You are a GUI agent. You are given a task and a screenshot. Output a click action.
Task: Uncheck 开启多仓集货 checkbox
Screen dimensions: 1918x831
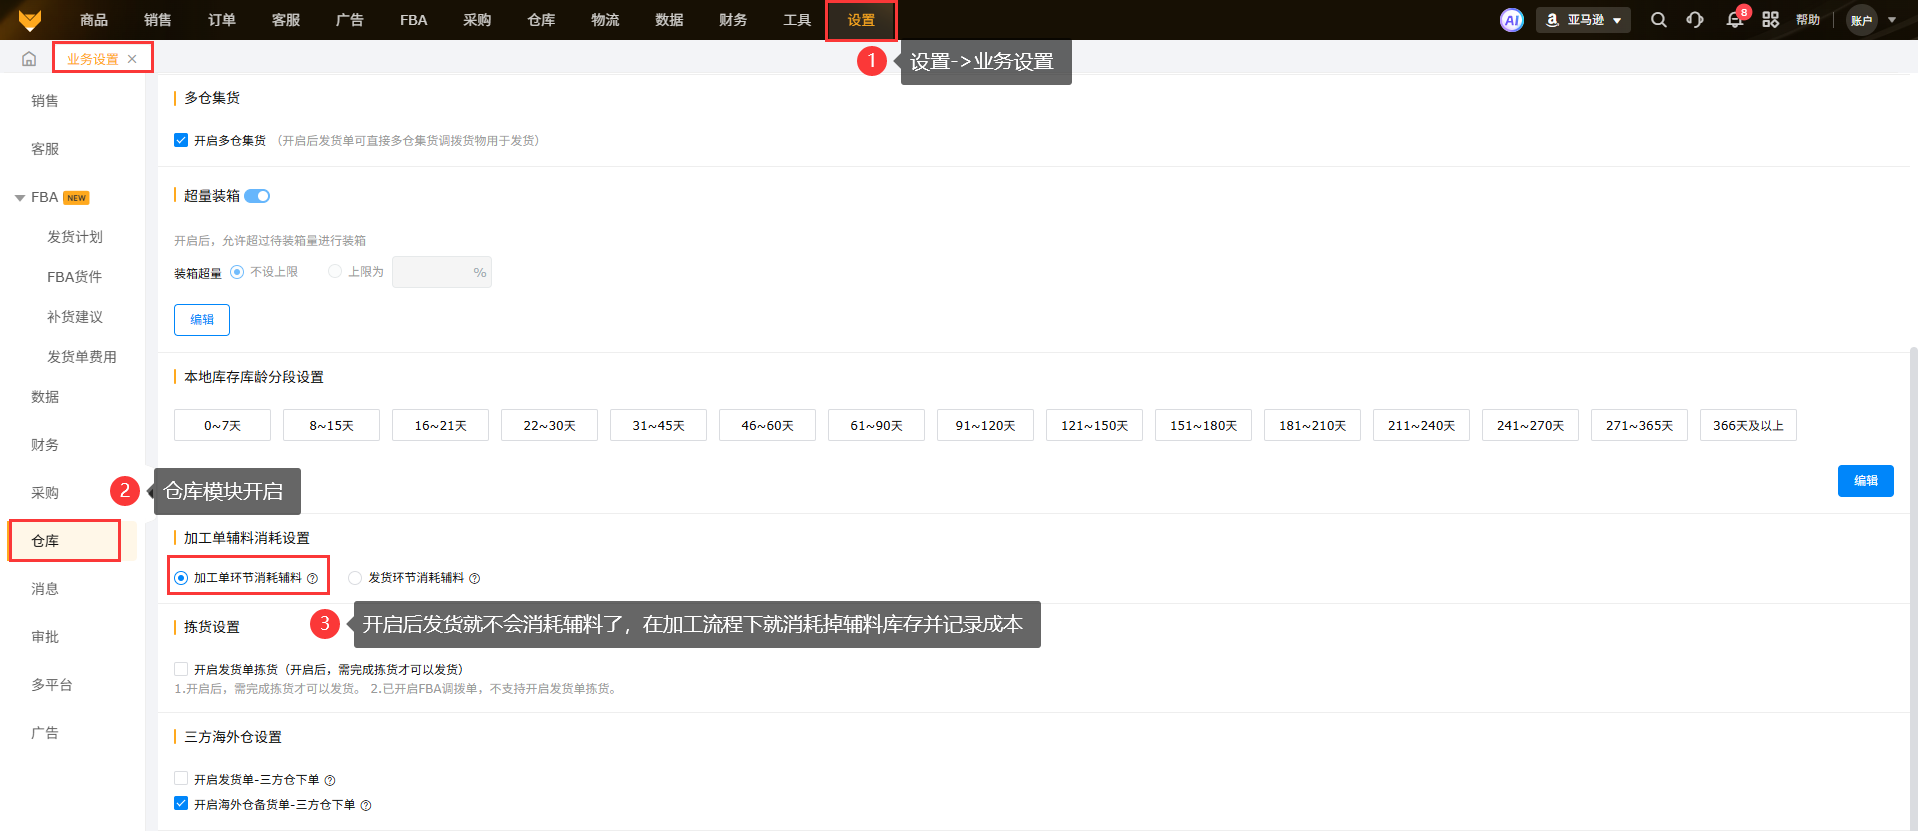(x=181, y=140)
